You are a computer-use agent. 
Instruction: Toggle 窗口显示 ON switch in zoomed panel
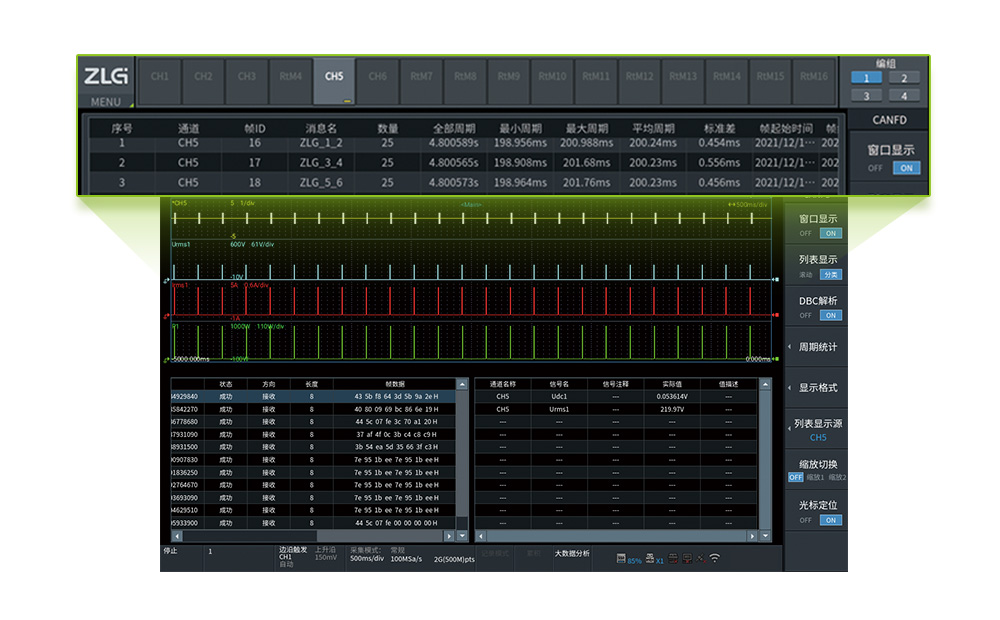pos(907,168)
